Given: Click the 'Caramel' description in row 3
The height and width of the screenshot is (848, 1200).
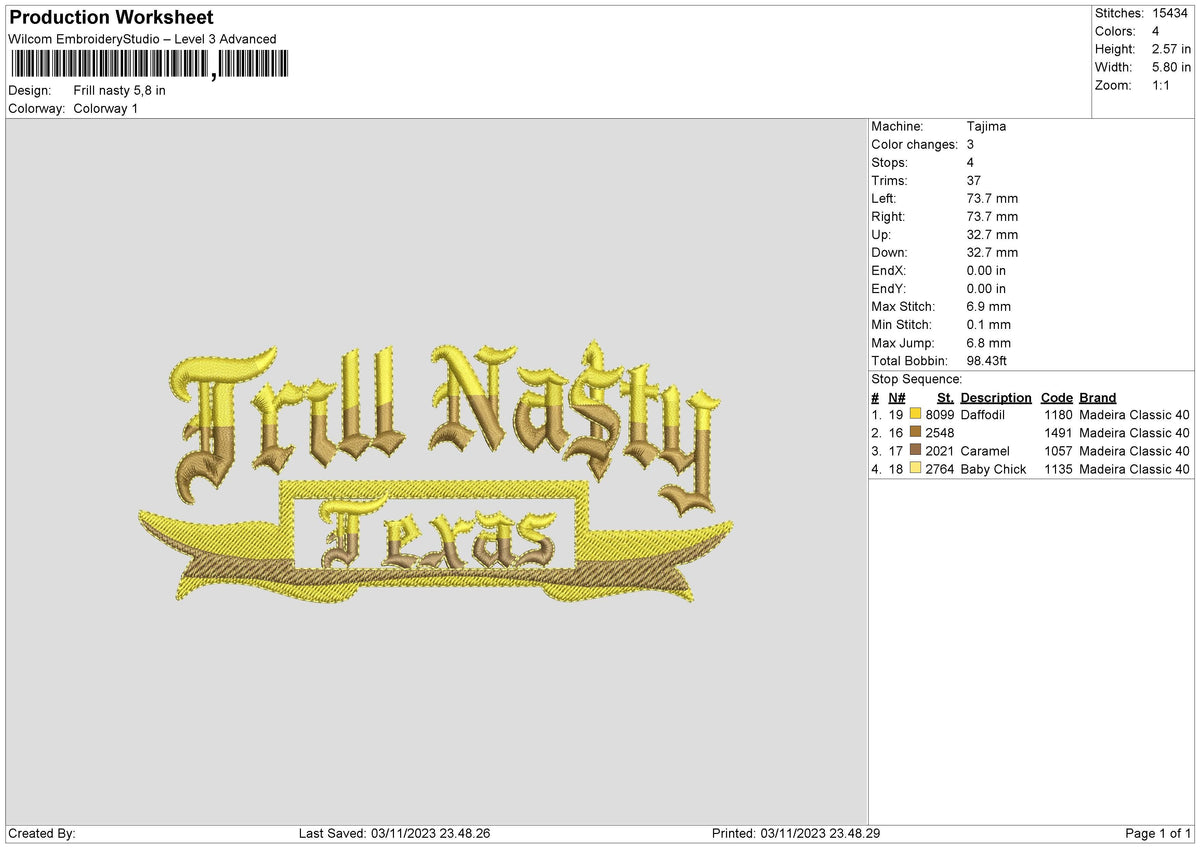Looking at the screenshot, I should tap(985, 451).
